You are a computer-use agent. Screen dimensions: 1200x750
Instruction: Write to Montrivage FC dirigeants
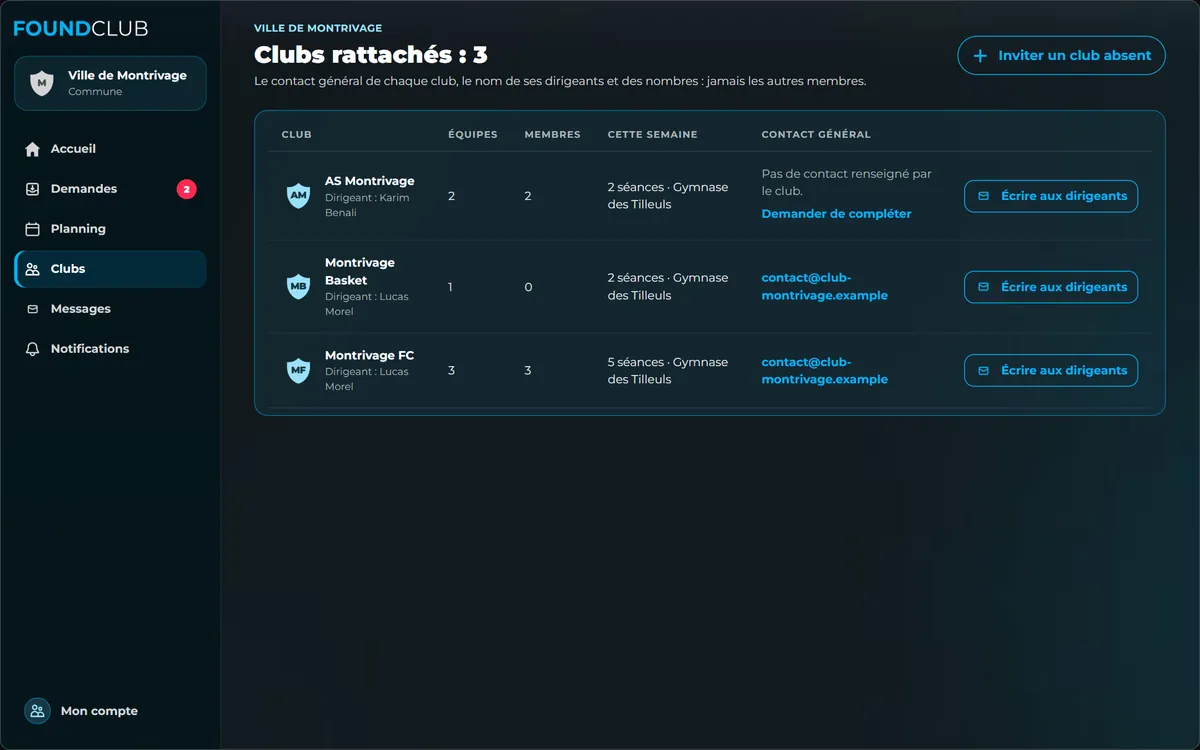1051,370
